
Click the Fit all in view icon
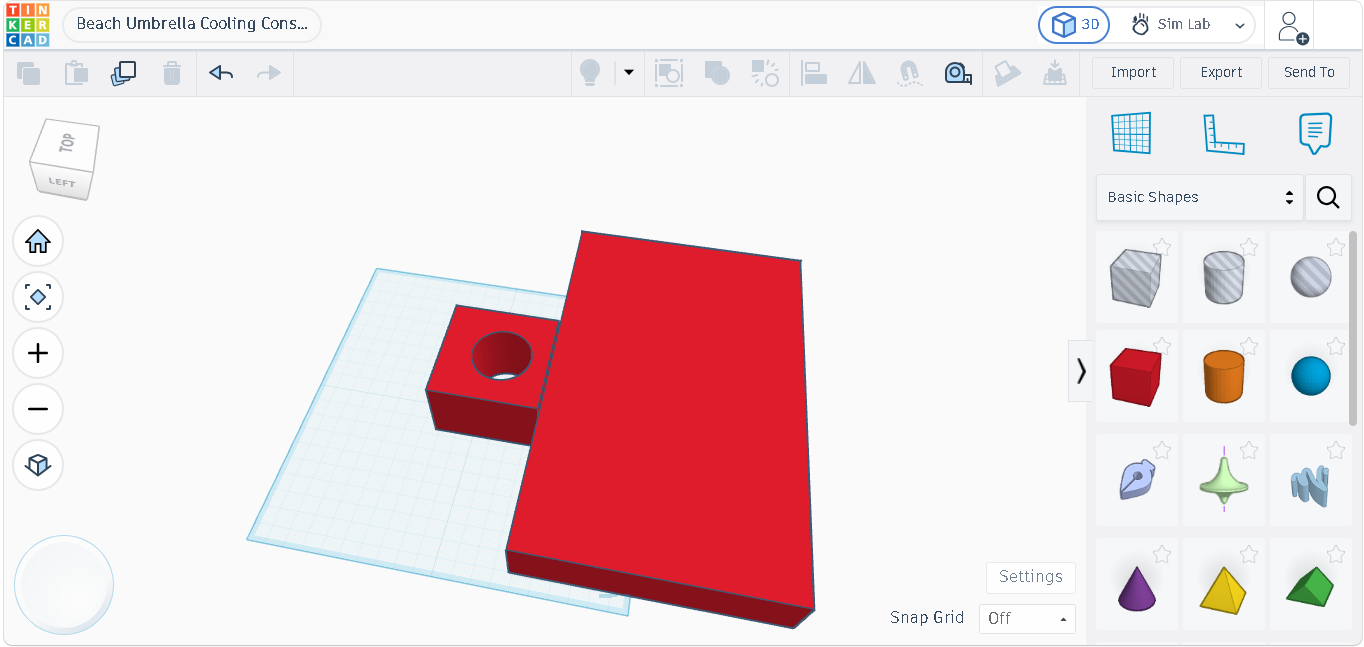[38, 297]
